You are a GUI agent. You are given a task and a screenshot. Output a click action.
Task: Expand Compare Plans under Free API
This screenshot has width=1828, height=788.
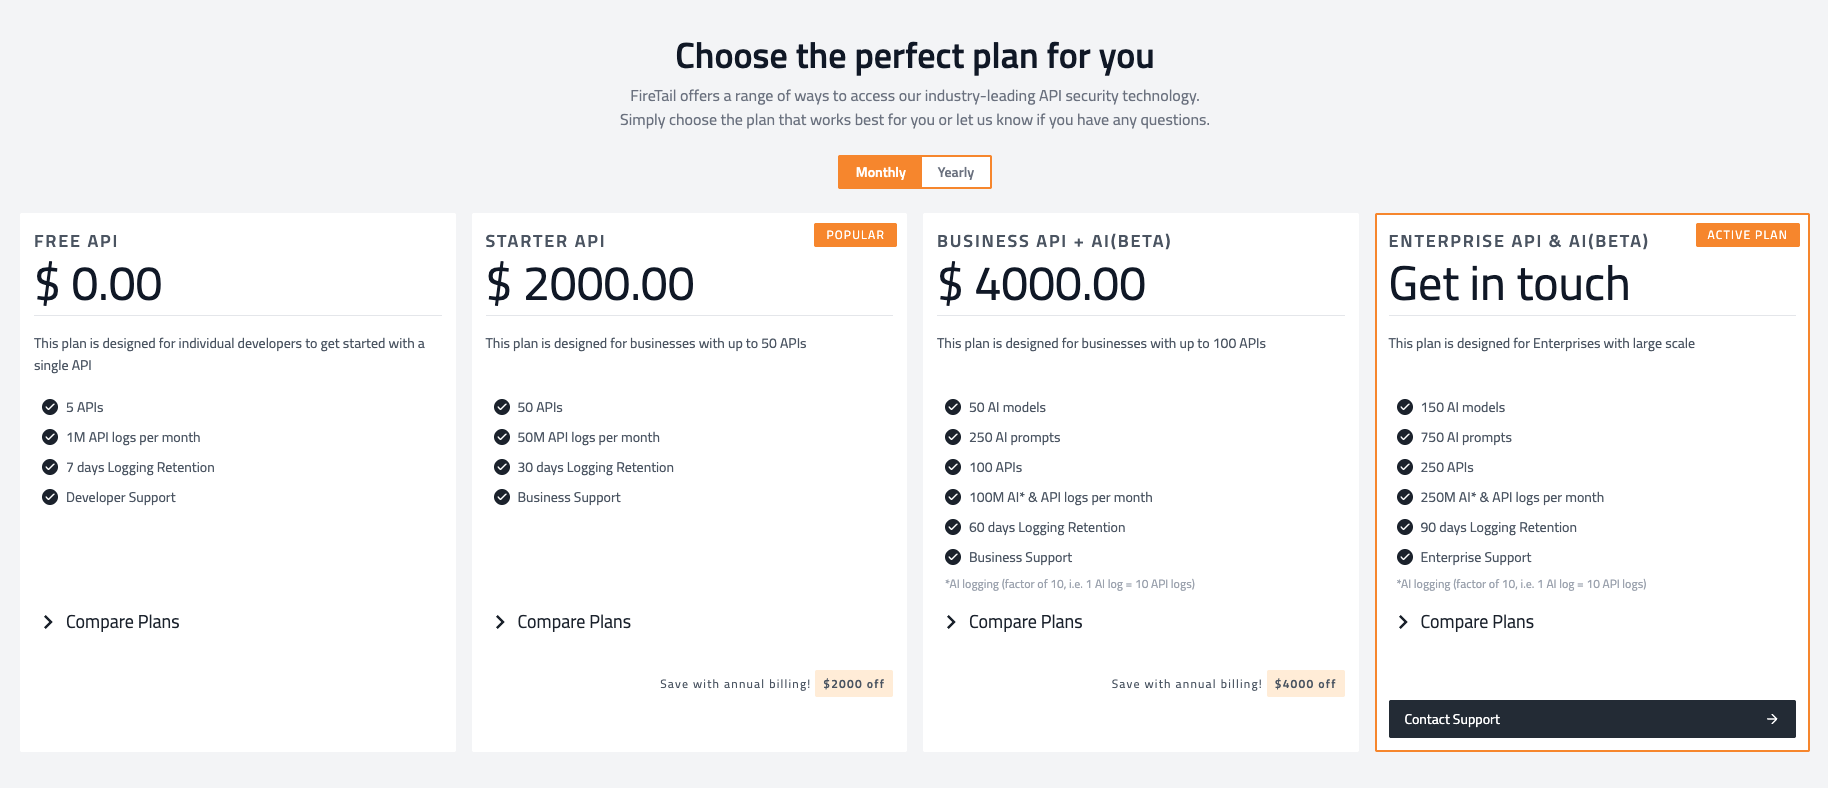(x=122, y=622)
